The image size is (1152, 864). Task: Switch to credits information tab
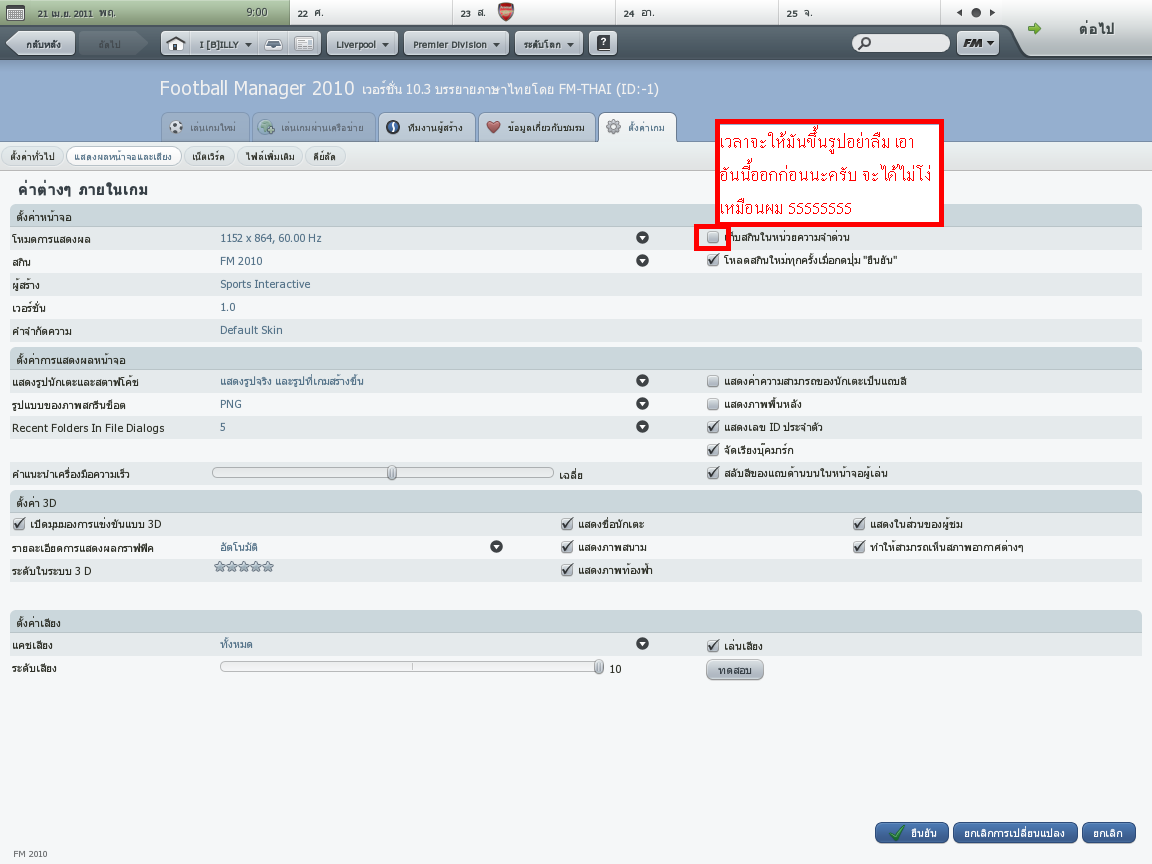point(537,127)
